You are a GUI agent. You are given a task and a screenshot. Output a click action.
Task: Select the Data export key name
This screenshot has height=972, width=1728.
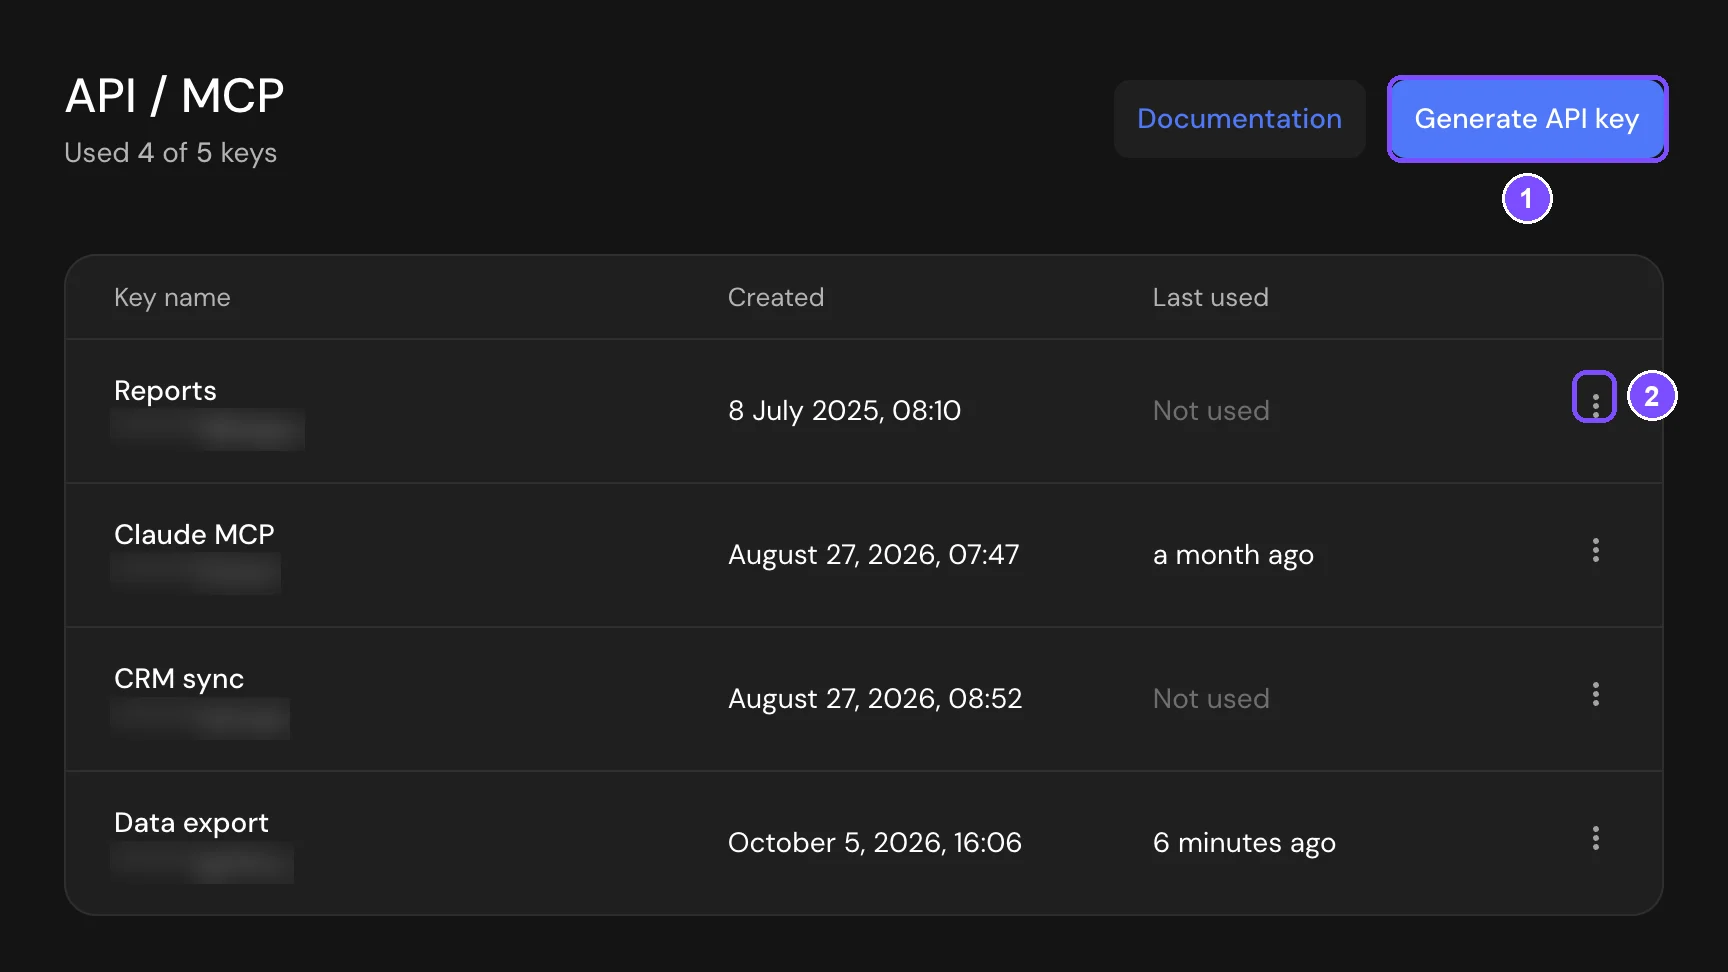pos(191,823)
